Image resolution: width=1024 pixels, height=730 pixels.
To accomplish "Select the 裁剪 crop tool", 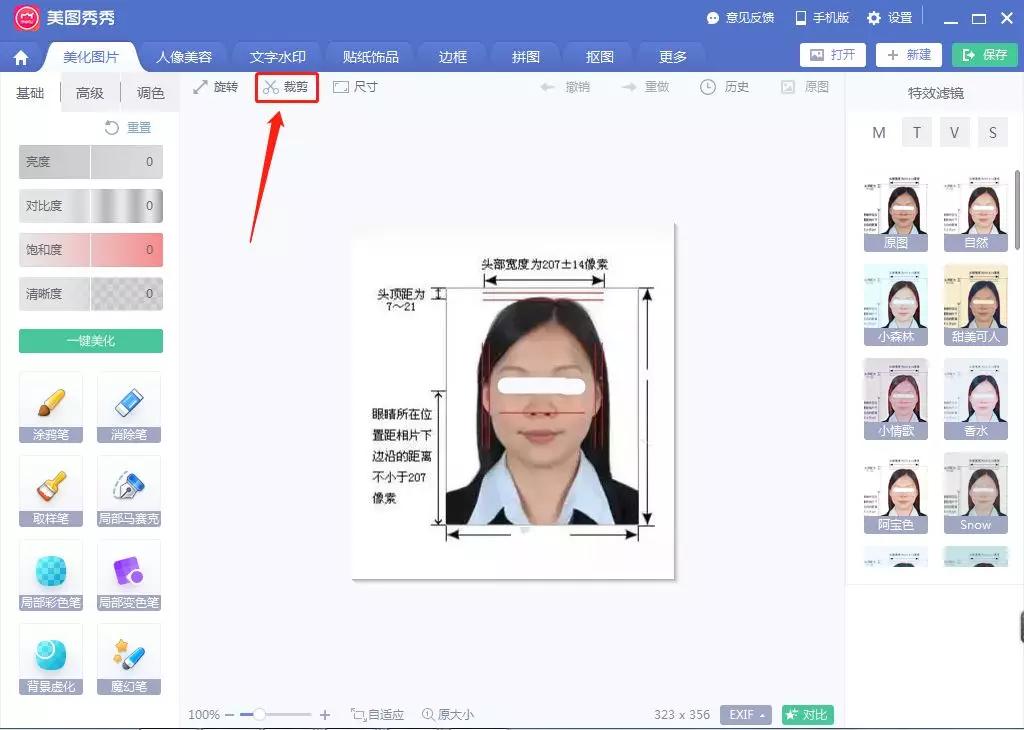I will (286, 87).
